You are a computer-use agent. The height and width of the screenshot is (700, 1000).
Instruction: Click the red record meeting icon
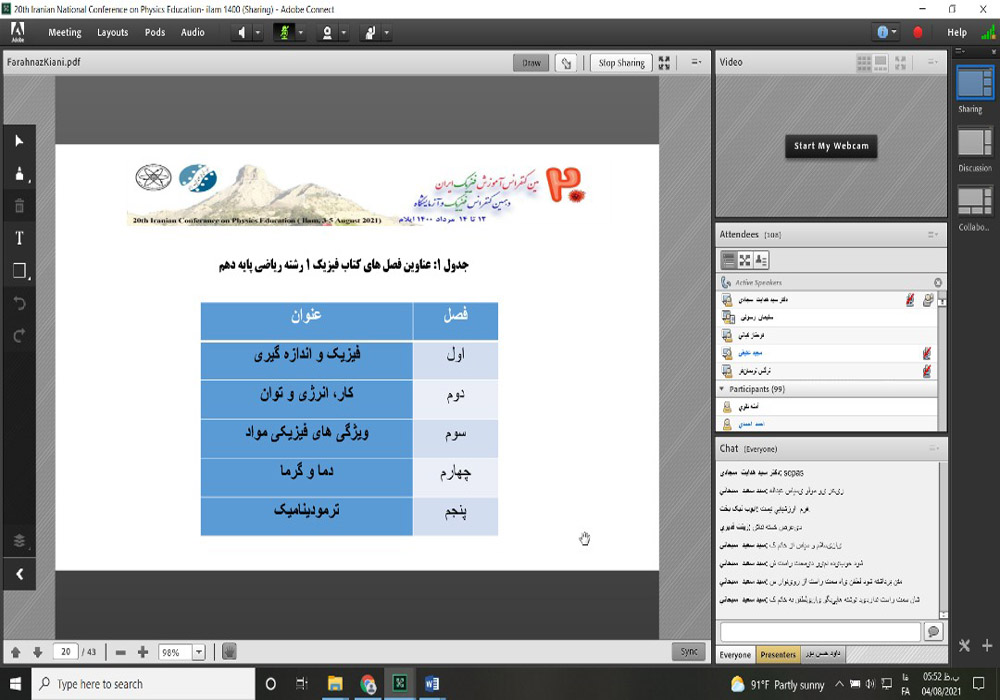point(918,32)
